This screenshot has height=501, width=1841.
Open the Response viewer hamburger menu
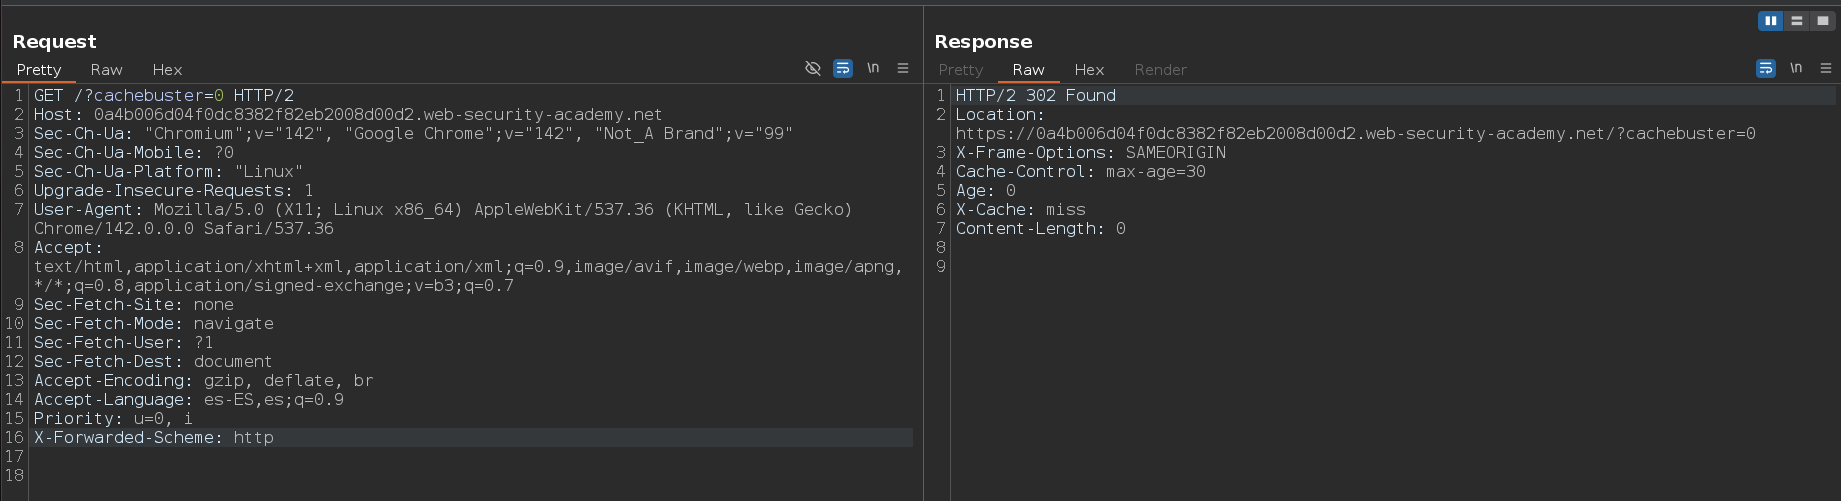coord(1826,68)
